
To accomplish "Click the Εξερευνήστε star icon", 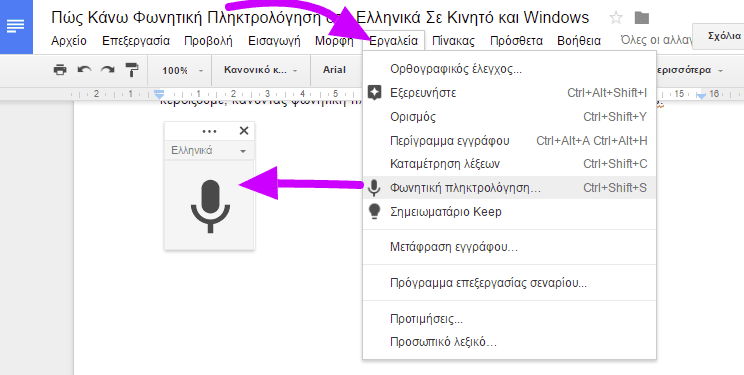I will pyautogui.click(x=374, y=93).
